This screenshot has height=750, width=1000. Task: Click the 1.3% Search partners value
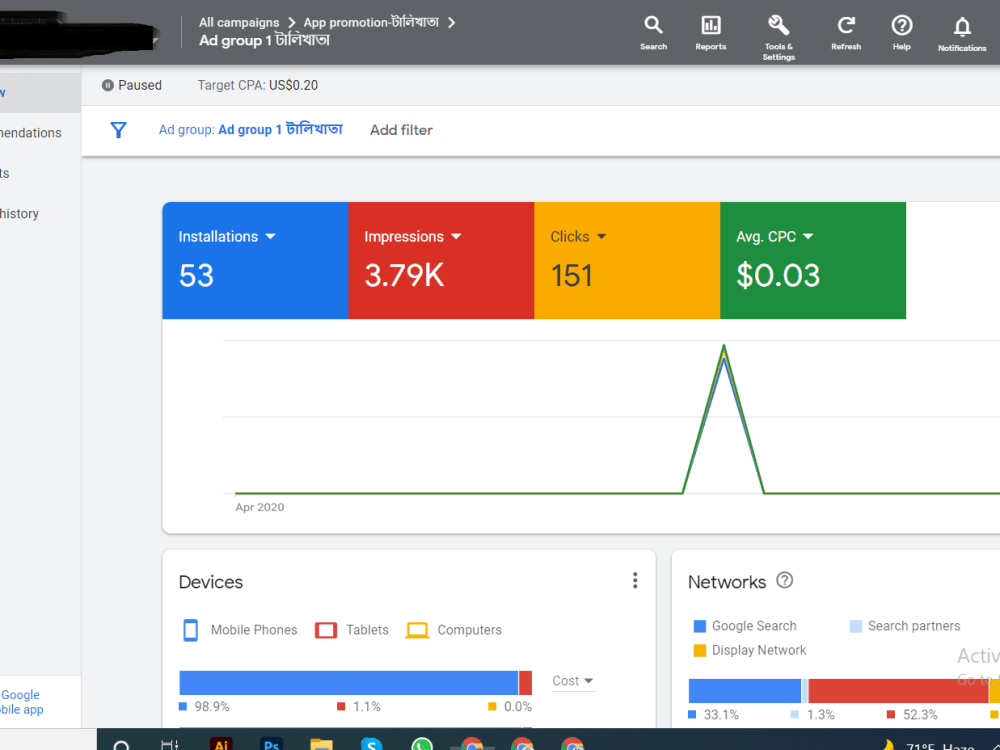click(820, 715)
